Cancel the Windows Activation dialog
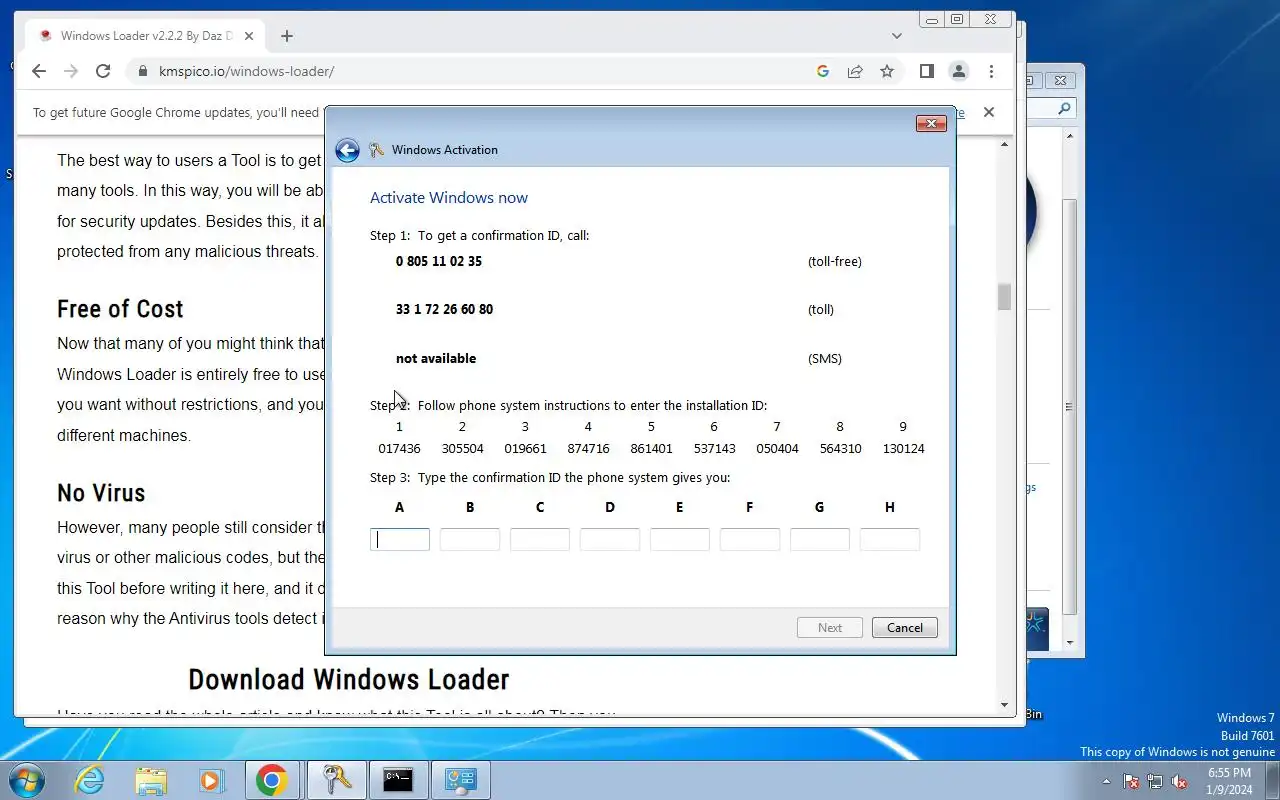Image resolution: width=1280 pixels, height=800 pixels. click(x=905, y=628)
